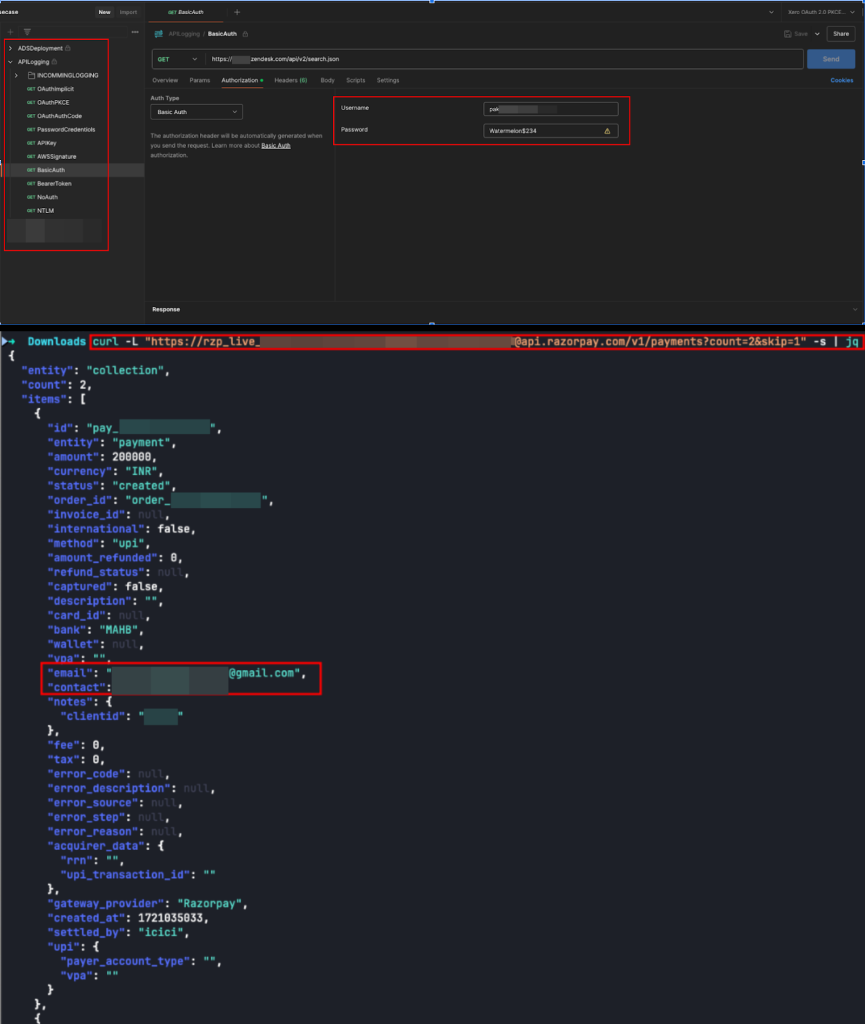Open the Scripts tab

coord(356,80)
